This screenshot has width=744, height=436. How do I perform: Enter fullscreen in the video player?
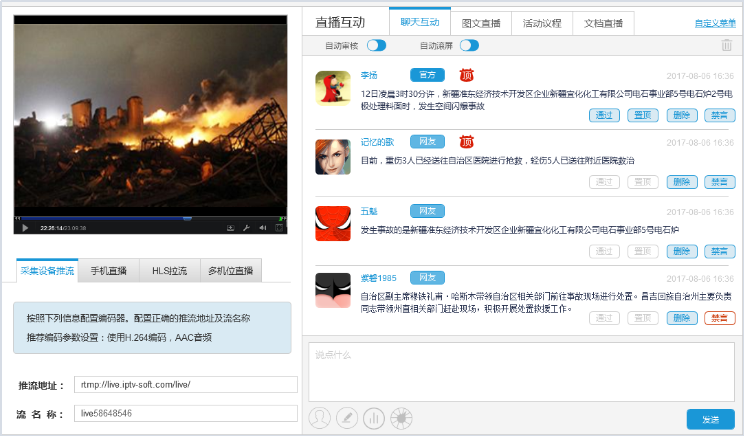(280, 228)
